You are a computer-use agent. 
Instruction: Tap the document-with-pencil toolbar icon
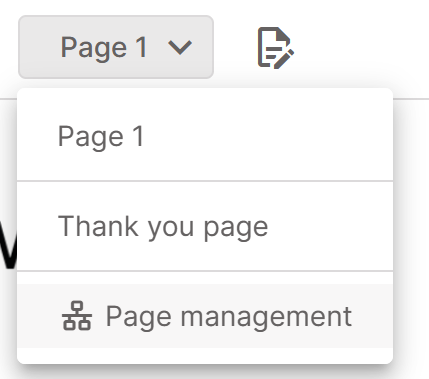tap(276, 48)
